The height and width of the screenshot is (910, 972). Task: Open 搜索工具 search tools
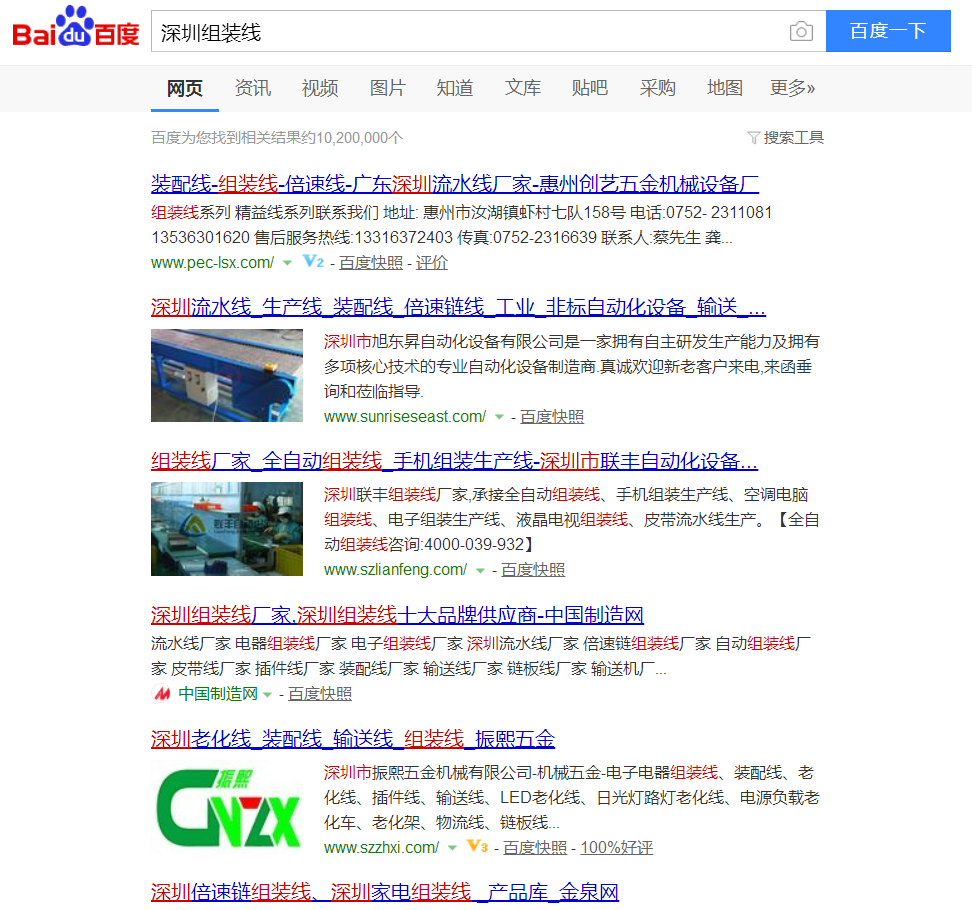pos(793,138)
